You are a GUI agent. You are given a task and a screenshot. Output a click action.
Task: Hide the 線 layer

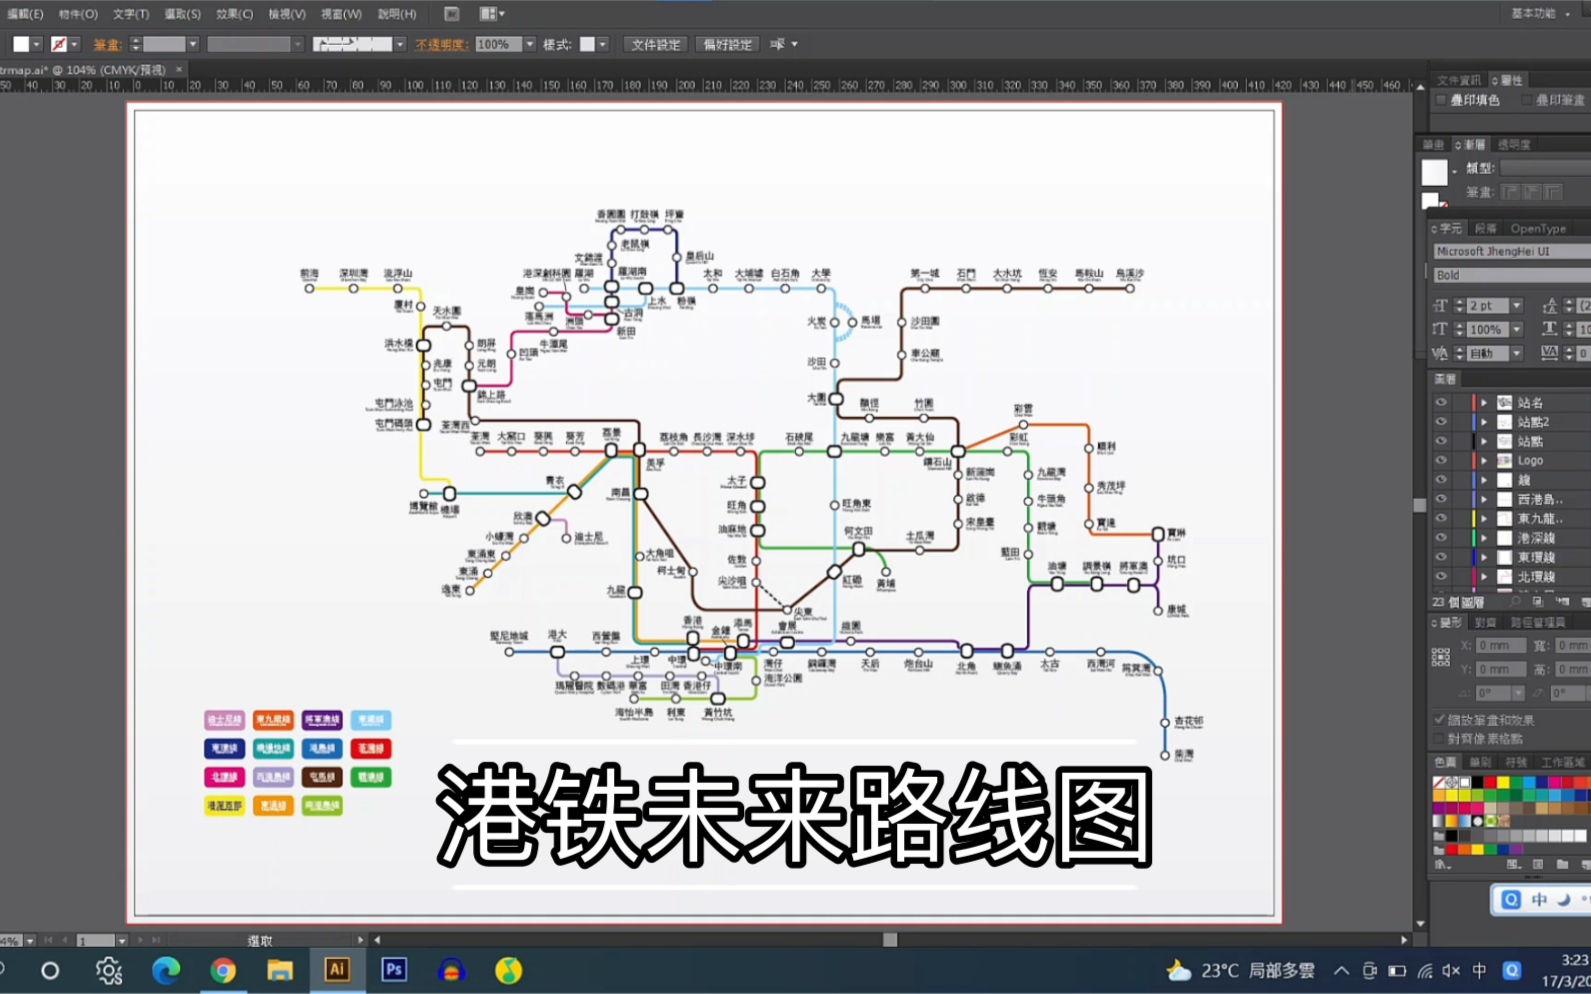click(1441, 480)
